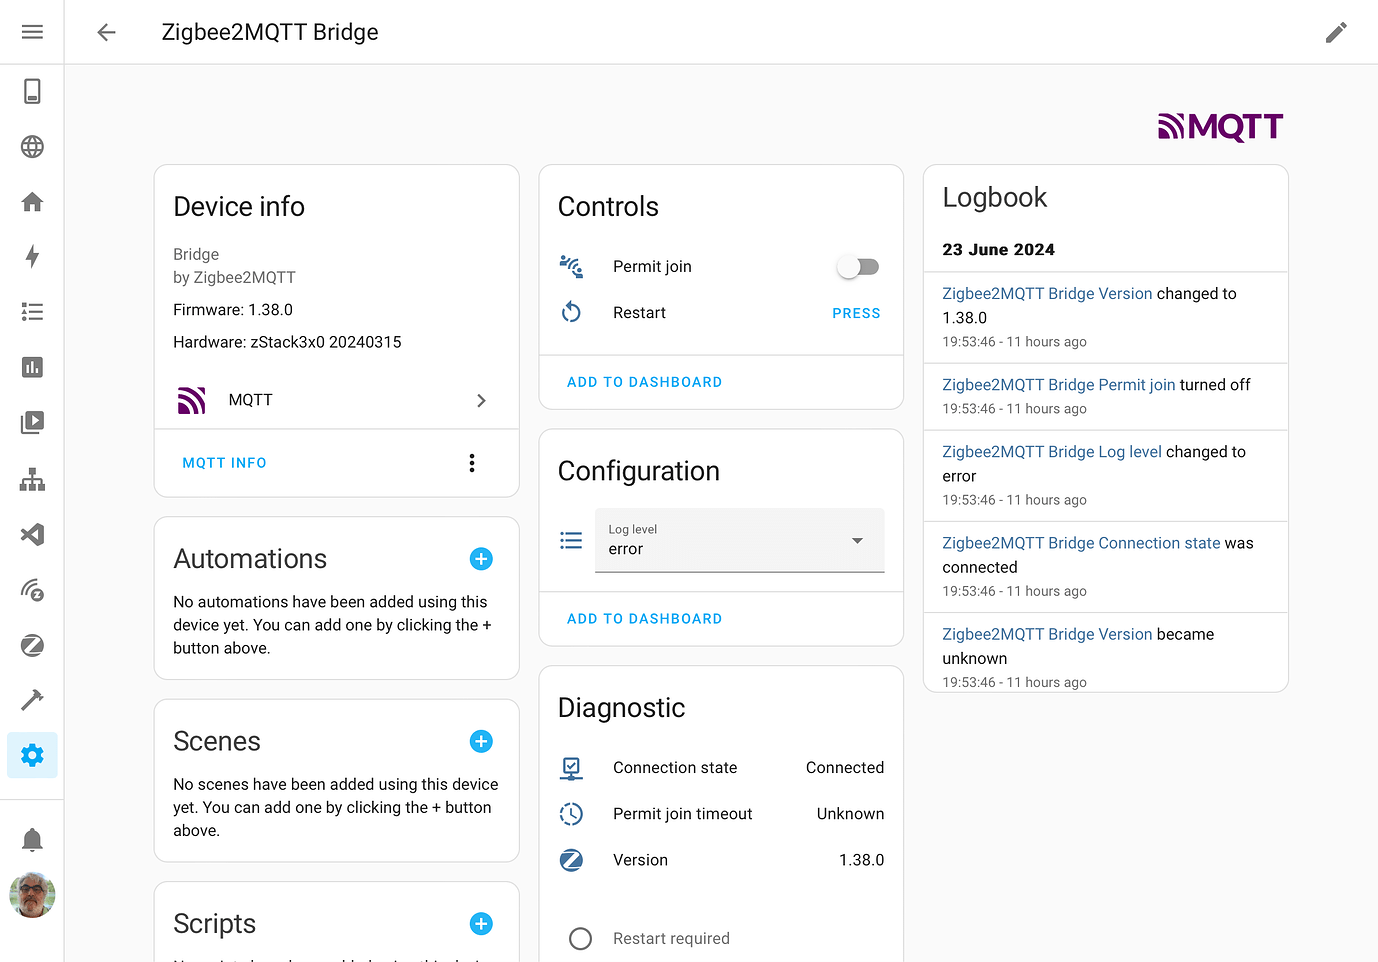Image resolution: width=1378 pixels, height=962 pixels.
Task: Click Hardware: zStack3x0 20240315 text
Action: click(x=287, y=342)
